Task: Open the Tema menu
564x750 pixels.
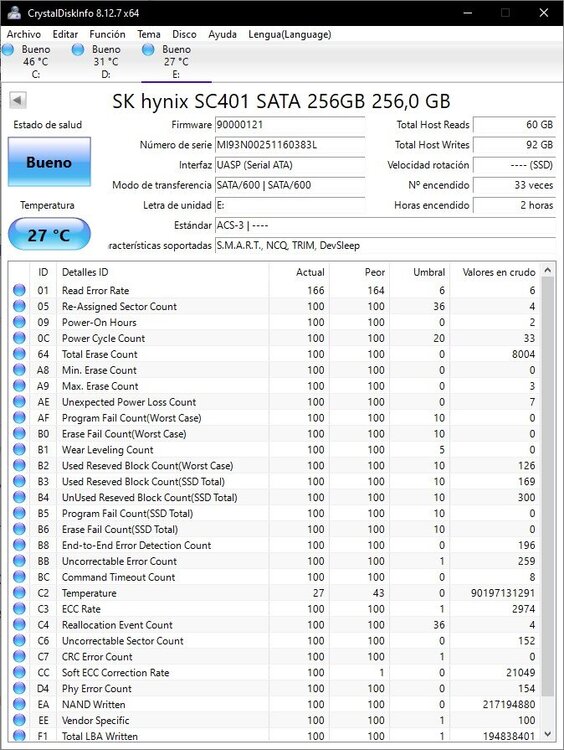Action: click(x=149, y=34)
